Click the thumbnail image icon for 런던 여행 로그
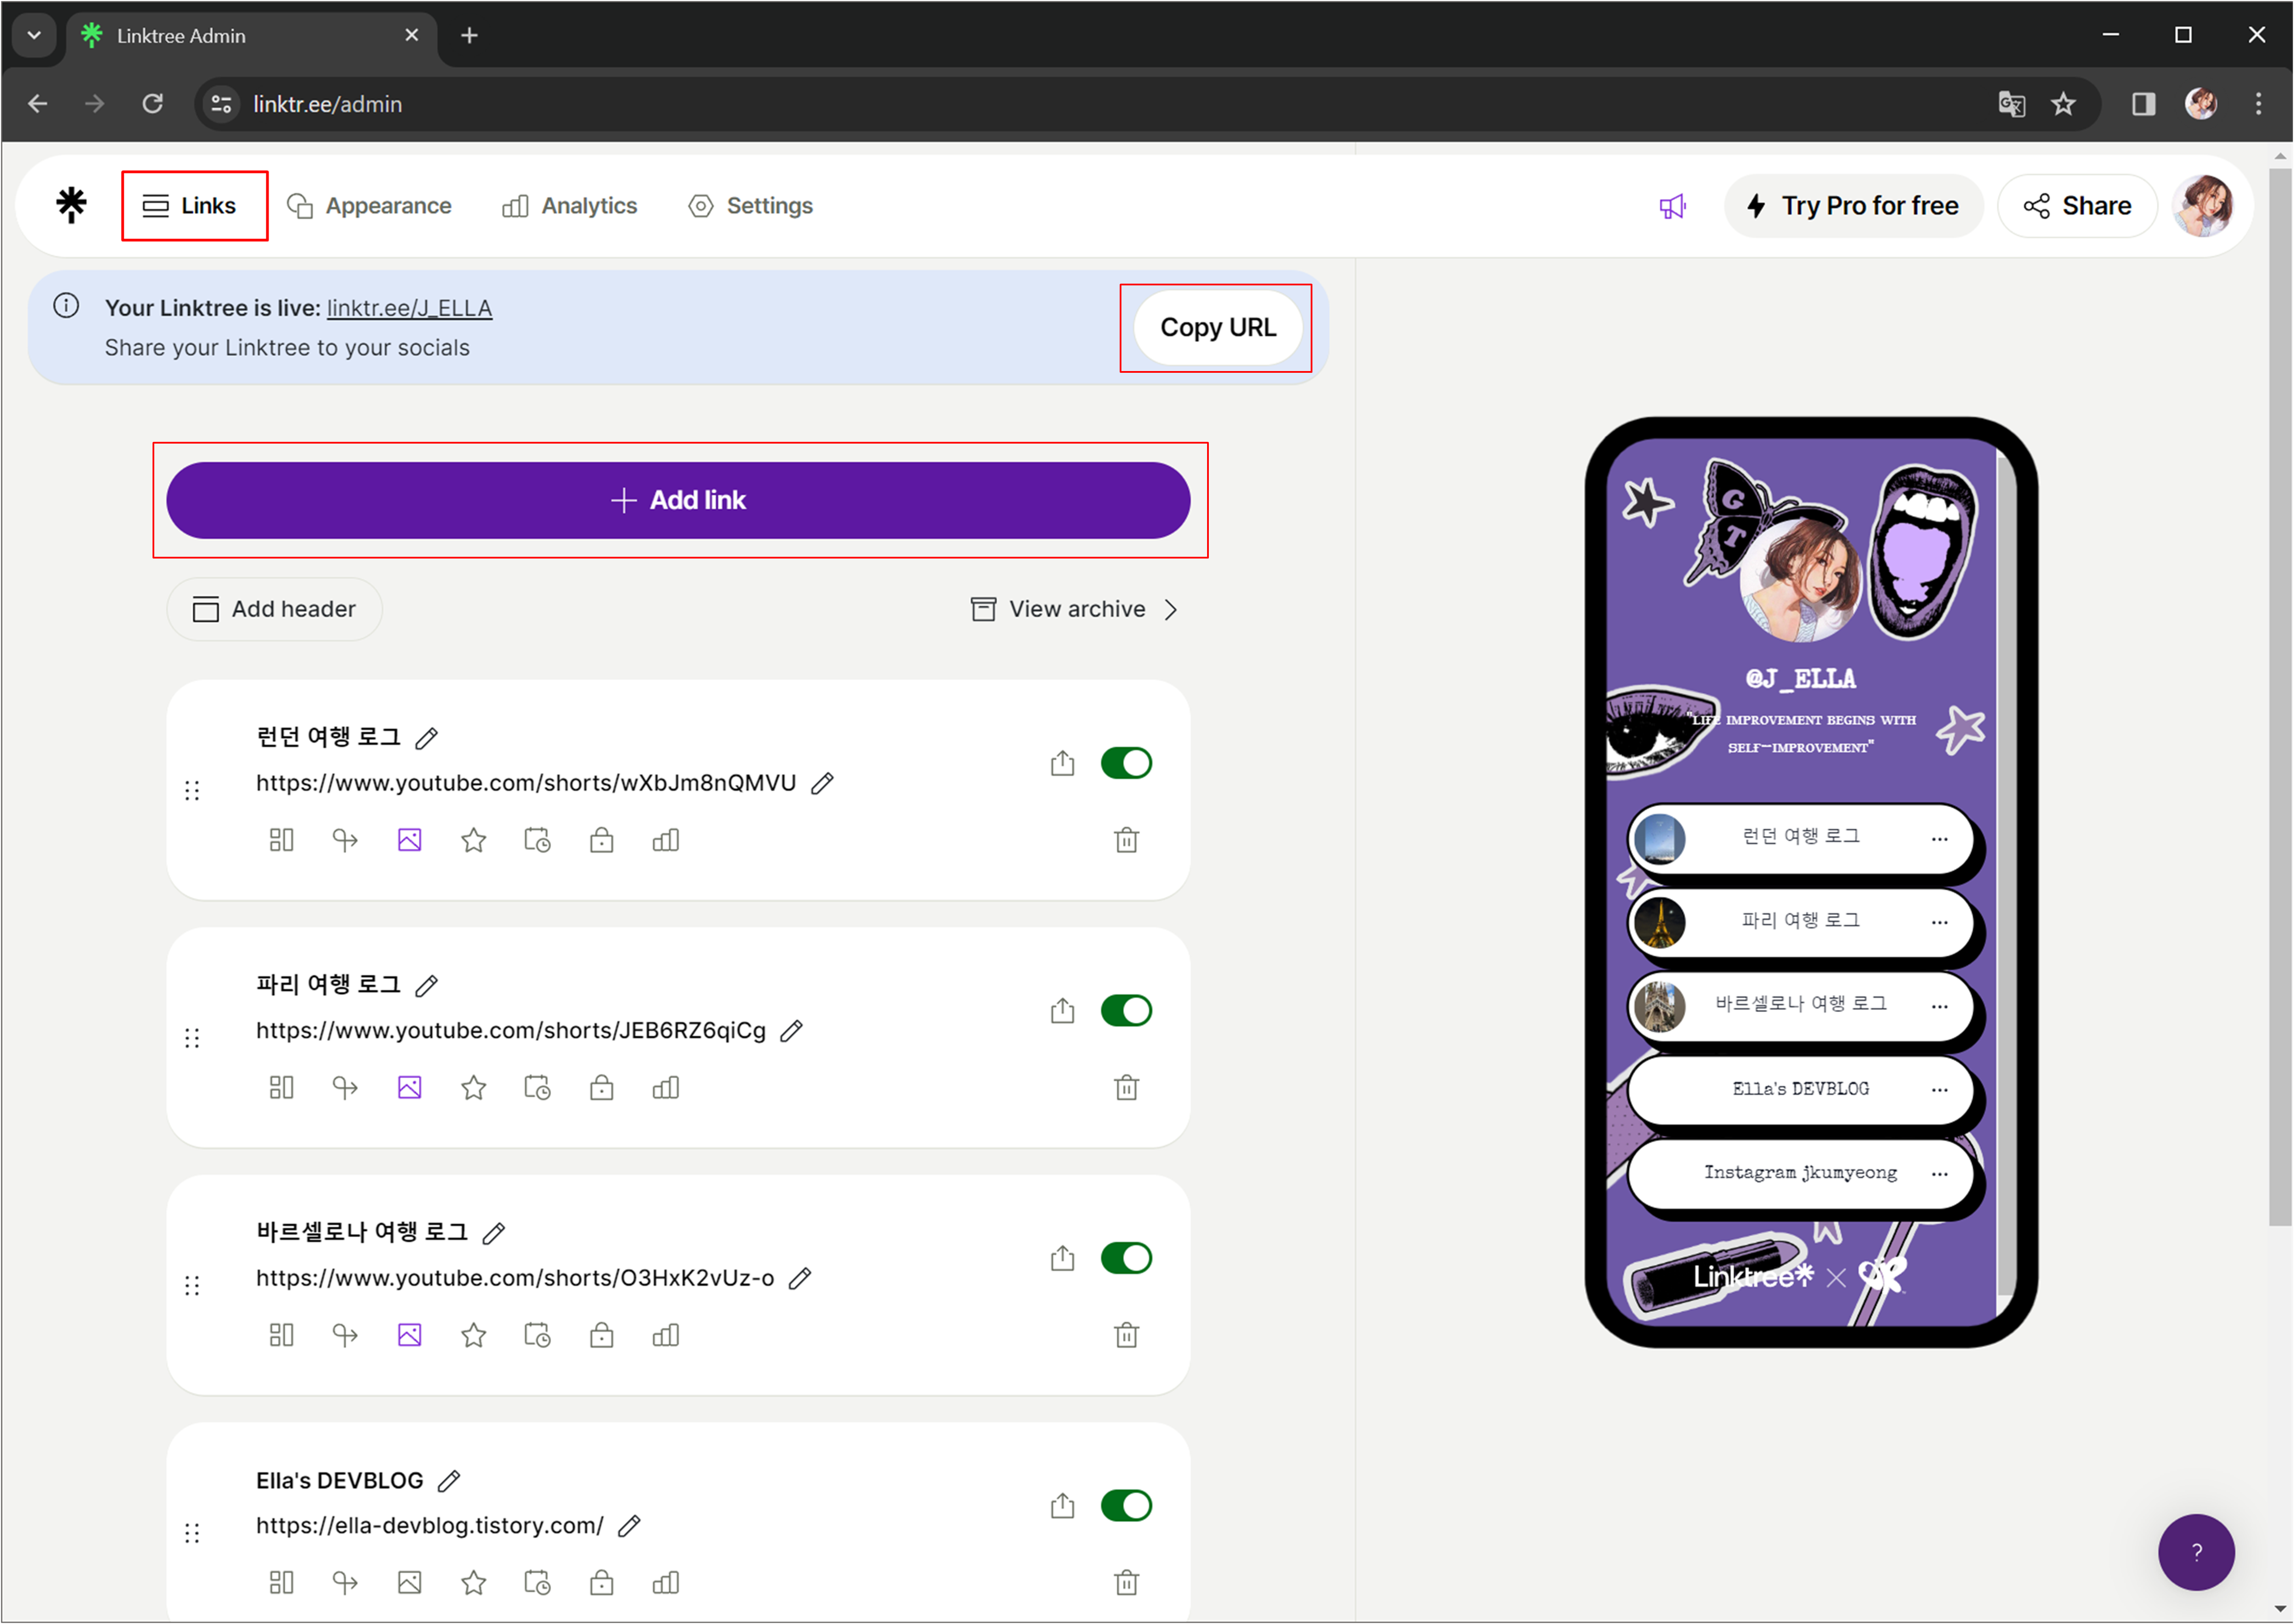The image size is (2294, 1624). pyautogui.click(x=409, y=840)
